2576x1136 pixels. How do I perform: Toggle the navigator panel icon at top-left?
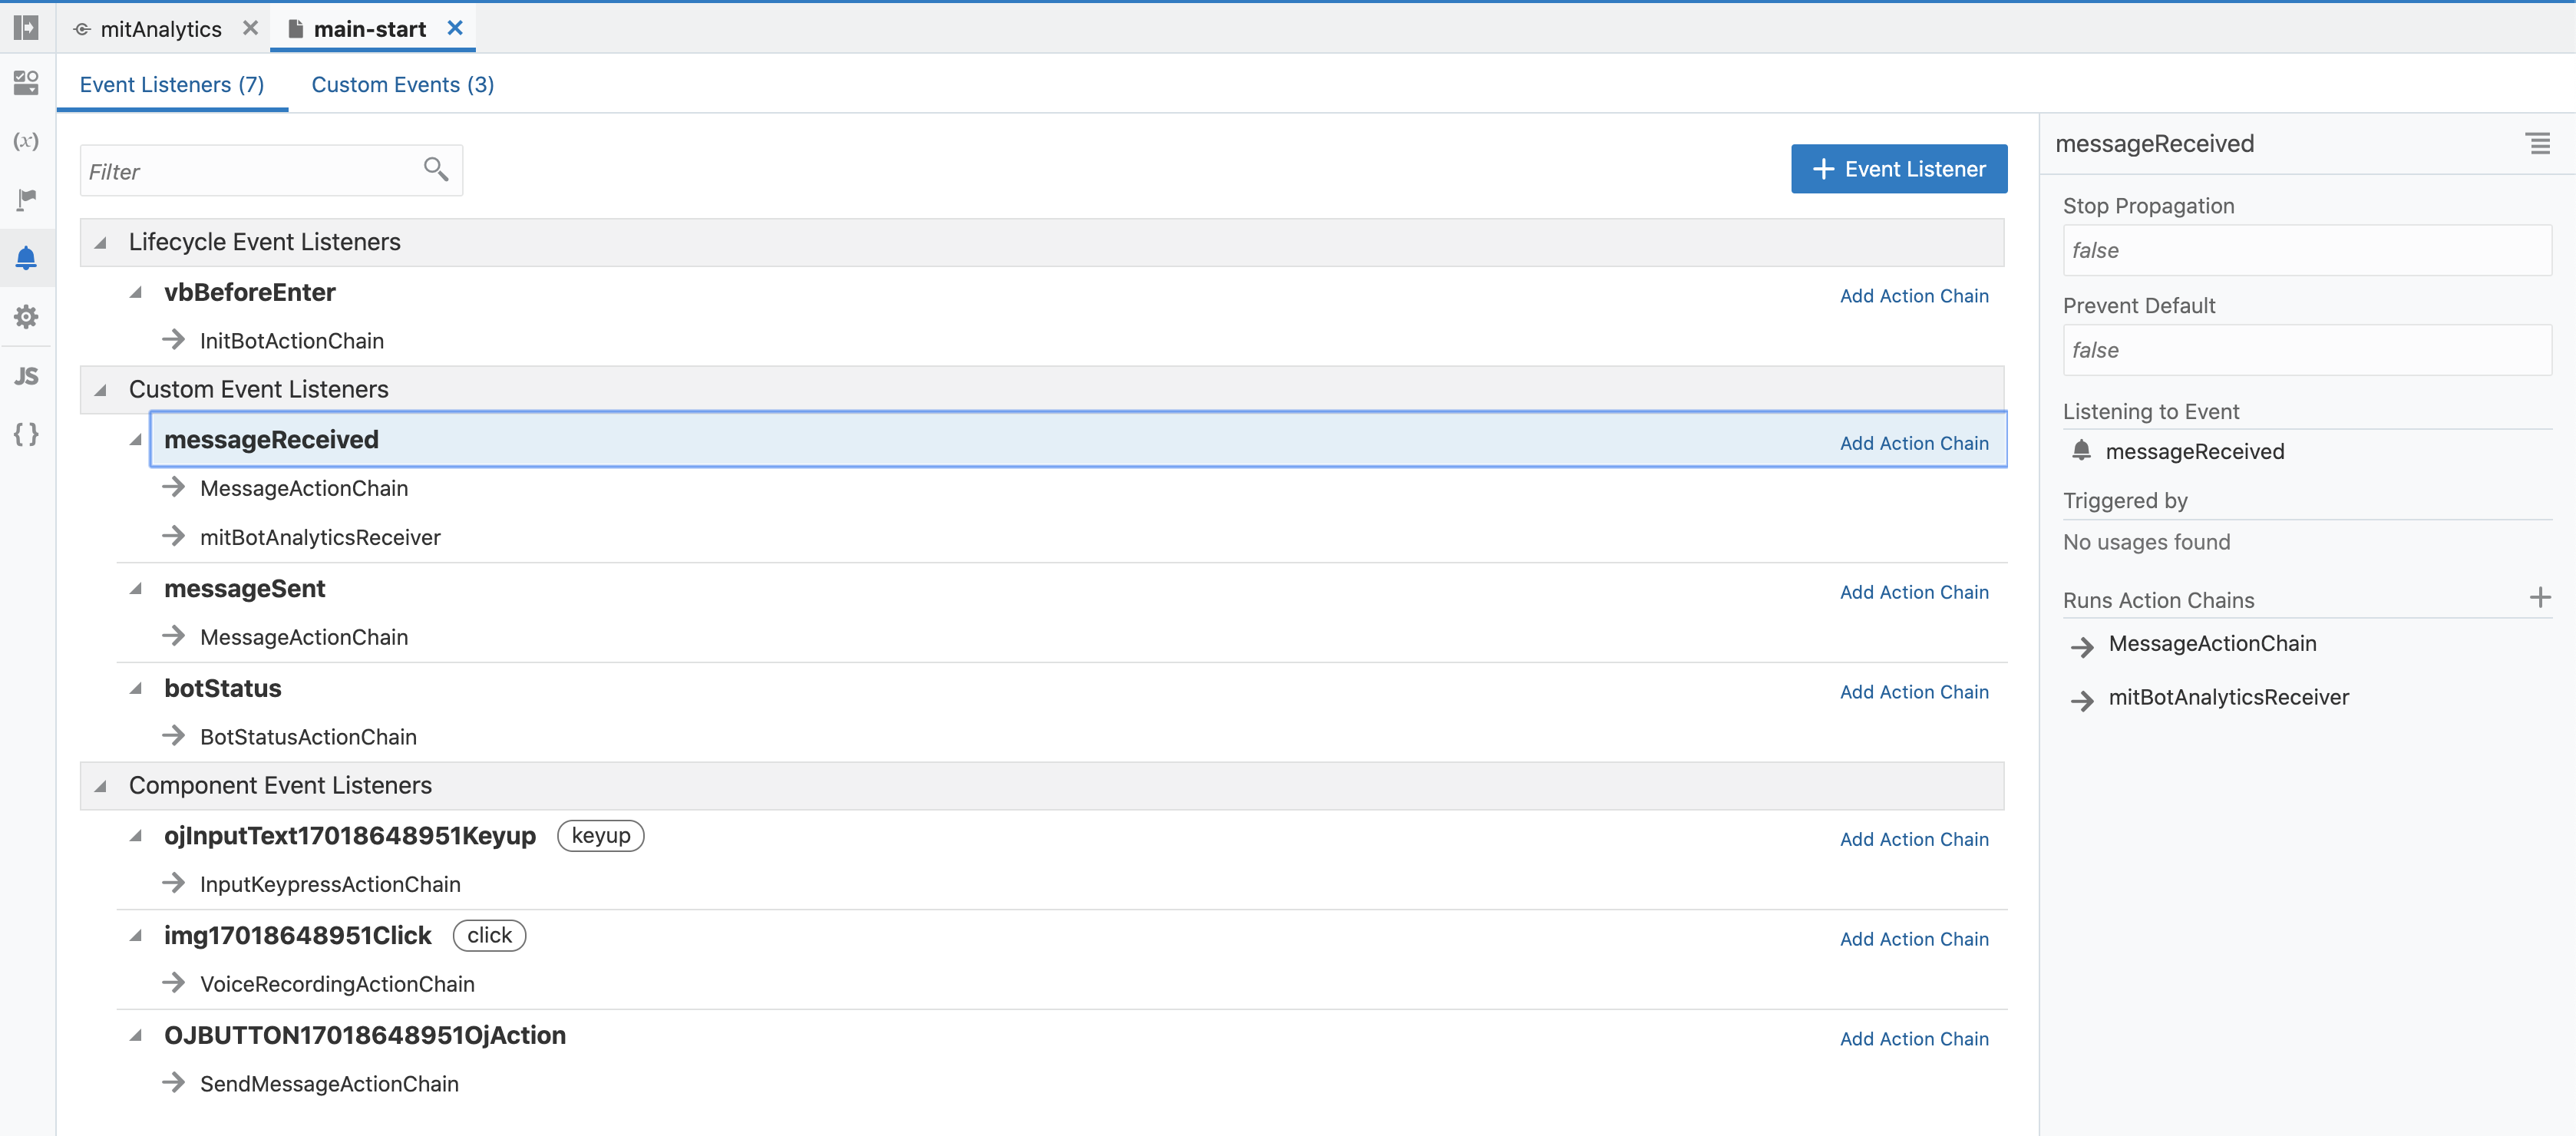[x=26, y=27]
